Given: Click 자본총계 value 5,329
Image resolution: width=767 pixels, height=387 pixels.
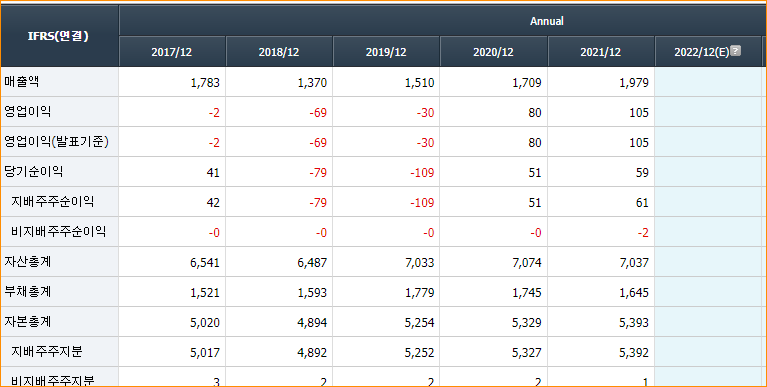Looking at the screenshot, I should pyautogui.click(x=527, y=322).
